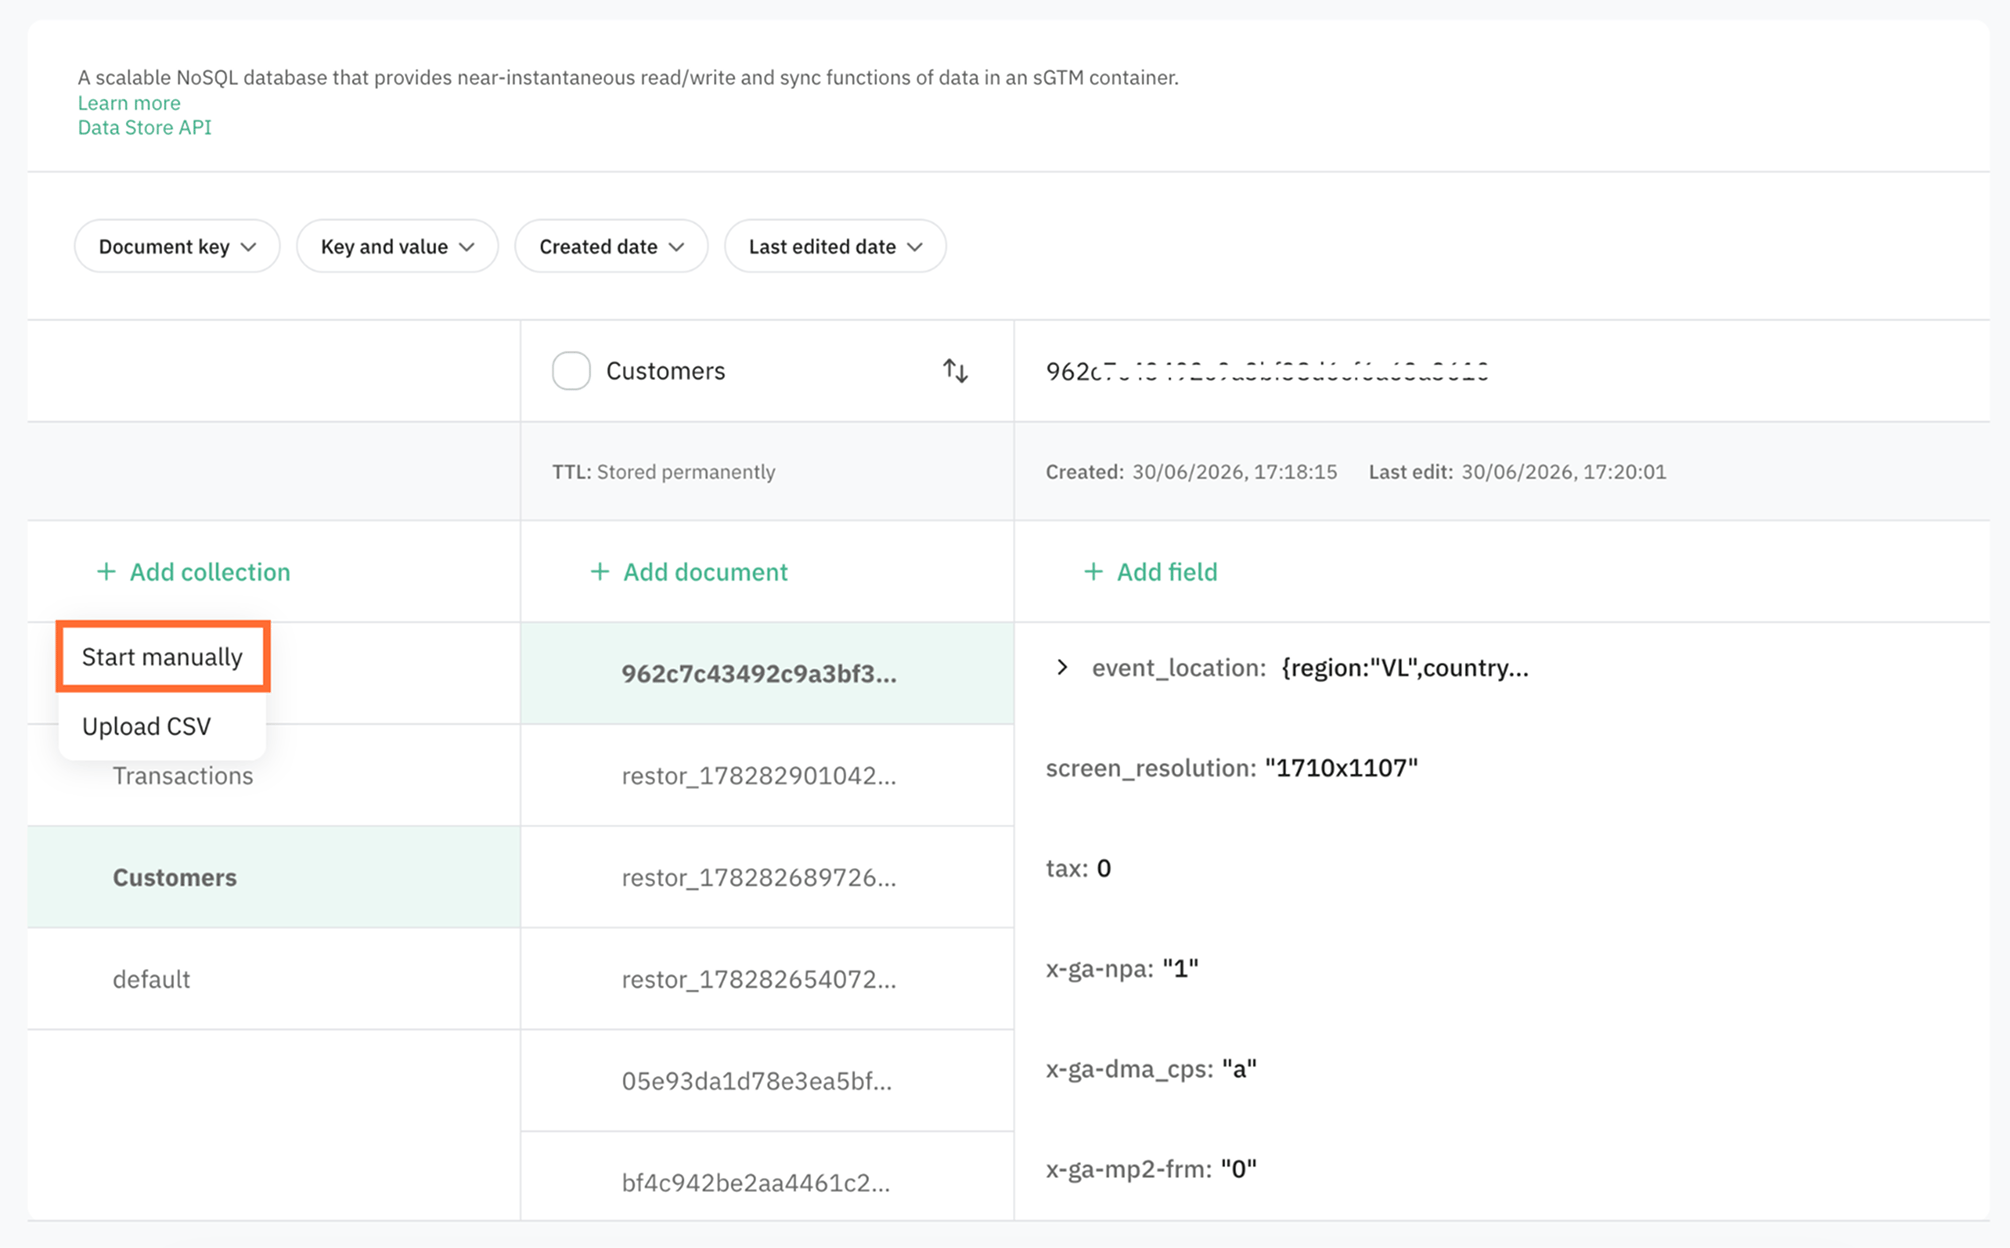This screenshot has height=1248, width=2010.
Task: Open the Document key filter dropdown
Action: pos(177,246)
